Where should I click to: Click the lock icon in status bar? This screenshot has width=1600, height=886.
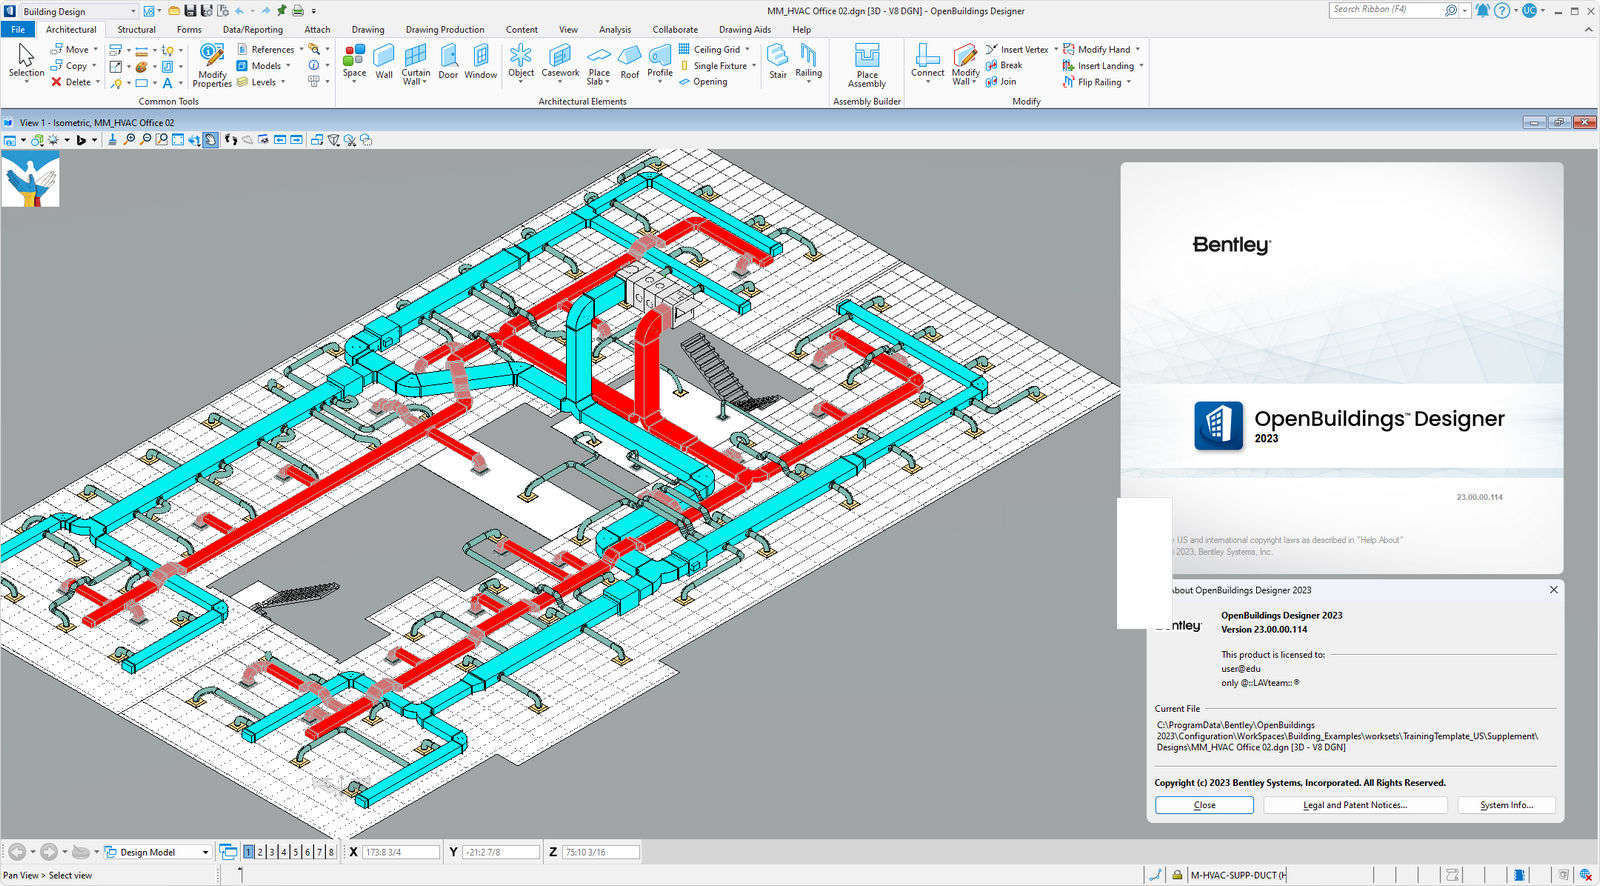(x=1178, y=875)
